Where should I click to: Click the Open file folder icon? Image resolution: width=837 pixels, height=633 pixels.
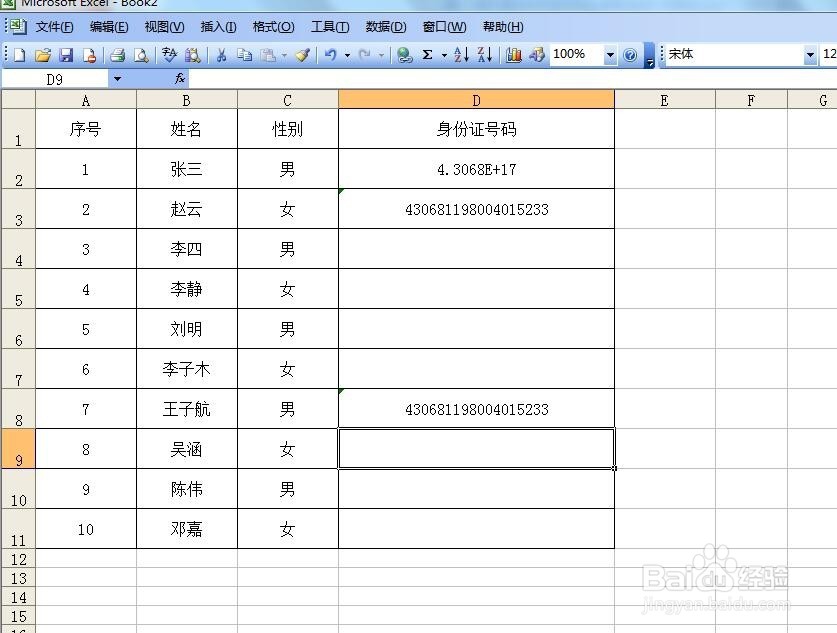(x=43, y=55)
